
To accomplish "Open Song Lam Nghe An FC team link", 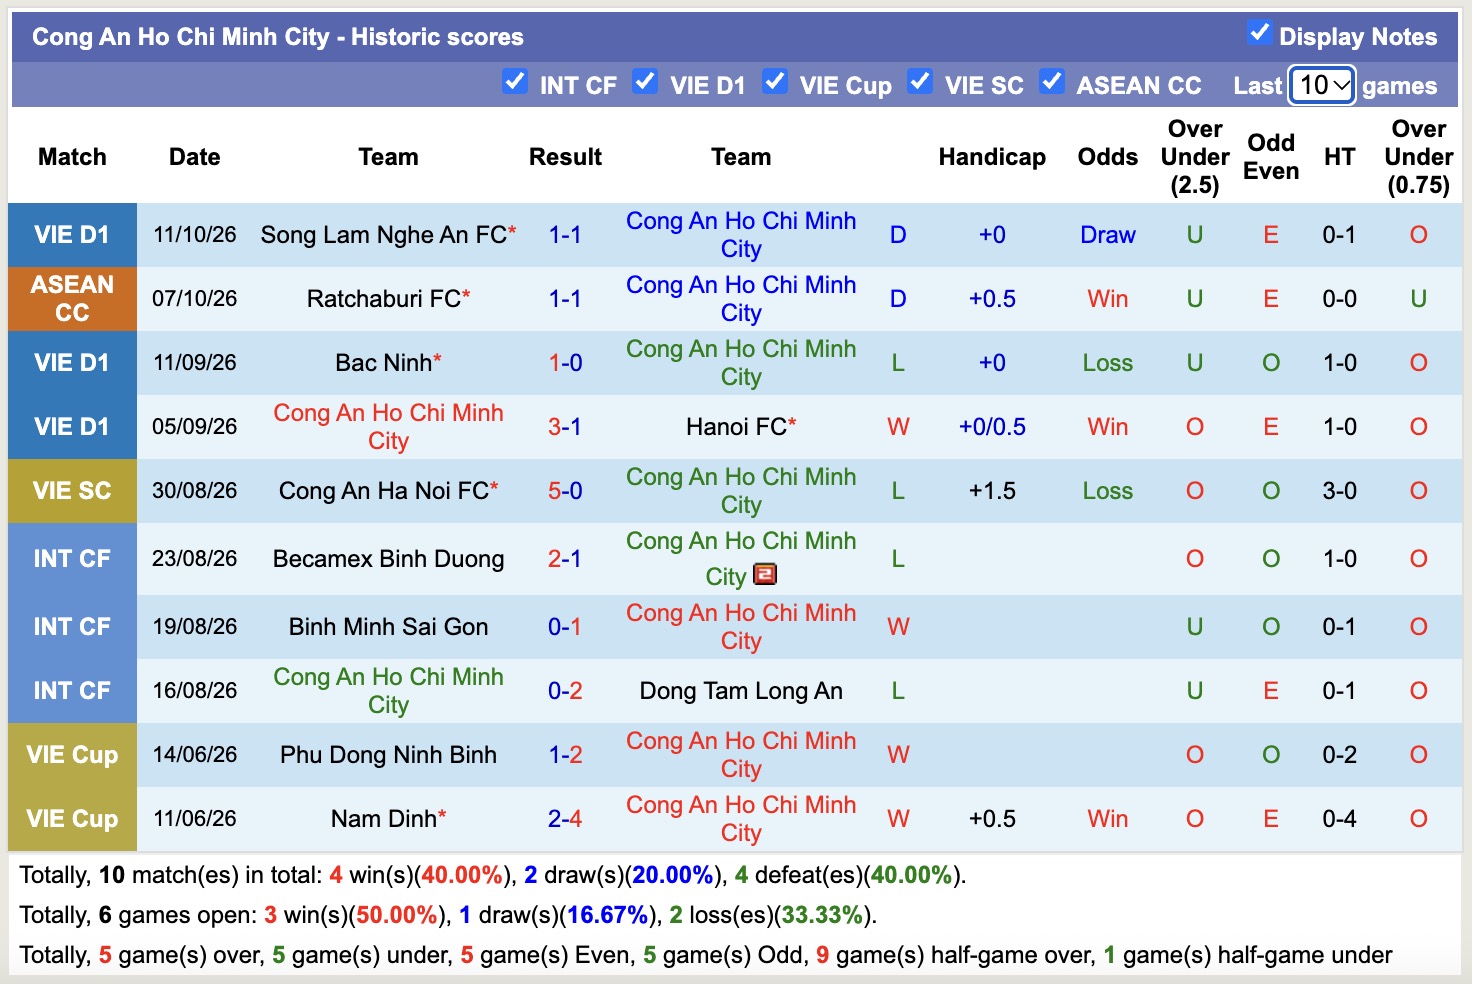I will click(x=384, y=235).
